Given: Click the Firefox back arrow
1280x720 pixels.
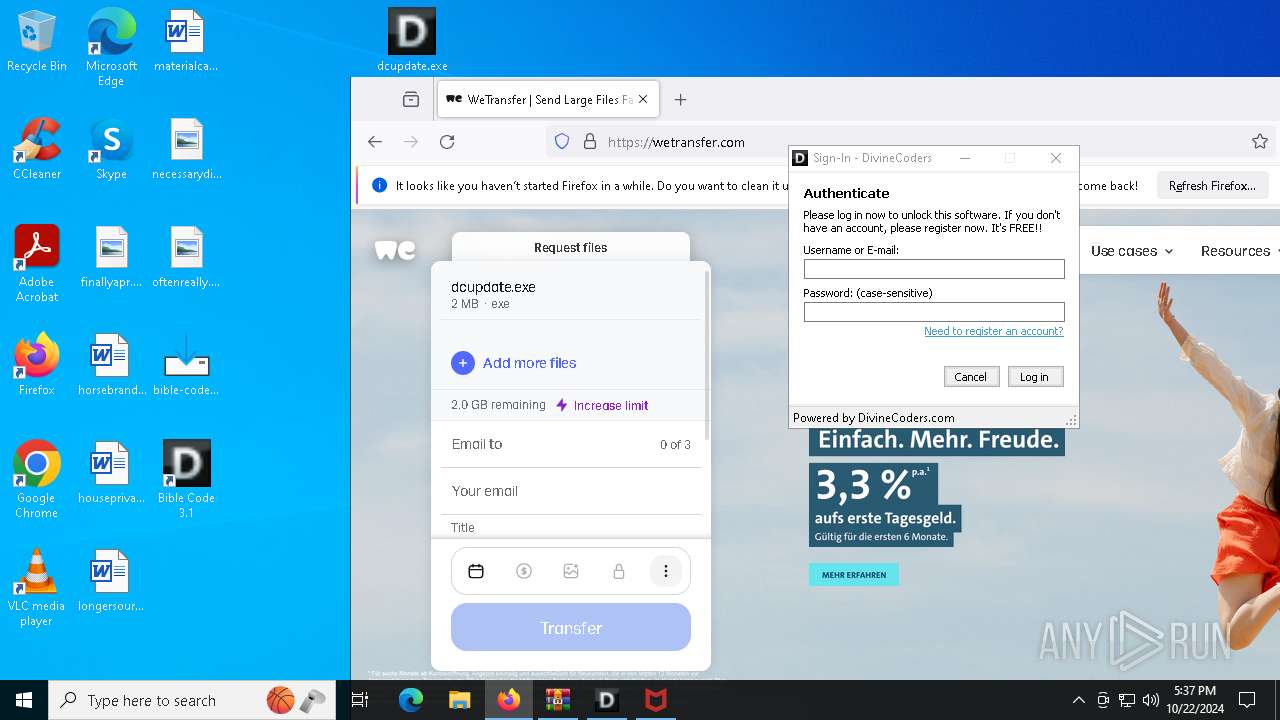Looking at the screenshot, I should (375, 142).
